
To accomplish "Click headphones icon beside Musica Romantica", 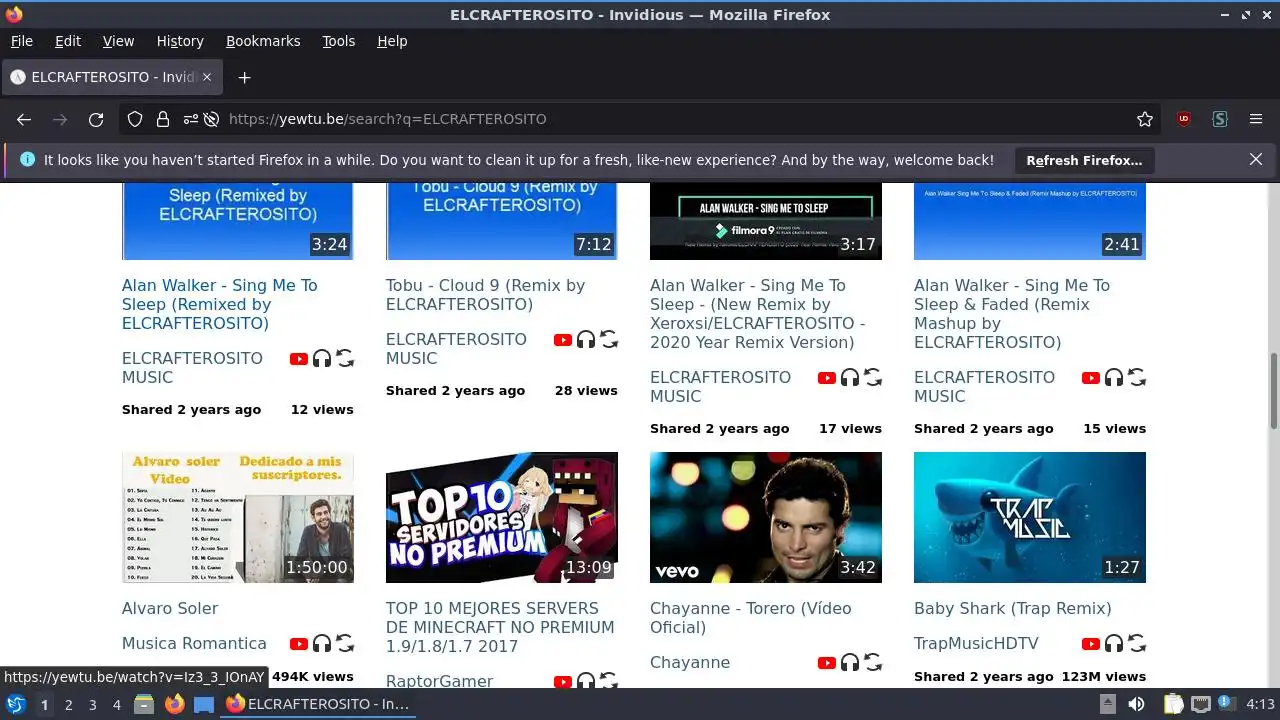I will click(x=322, y=643).
